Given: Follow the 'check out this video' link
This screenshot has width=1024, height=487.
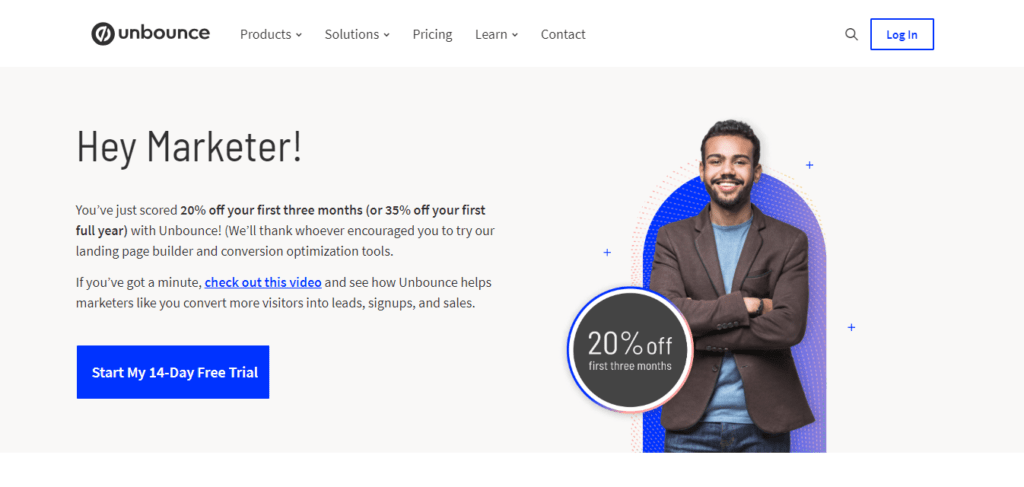Looking at the screenshot, I should click(263, 283).
